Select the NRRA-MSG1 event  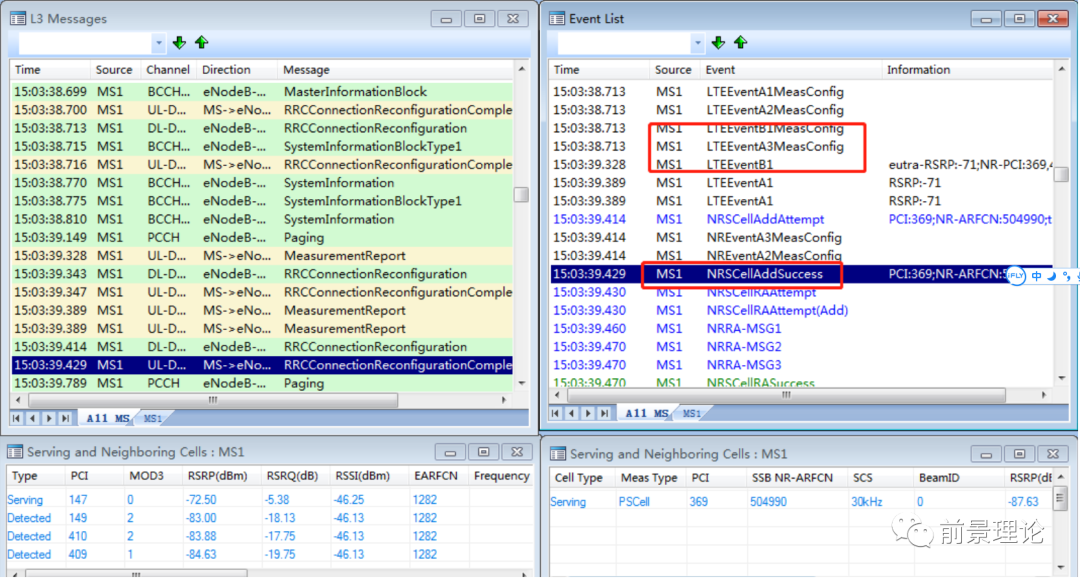801,328
